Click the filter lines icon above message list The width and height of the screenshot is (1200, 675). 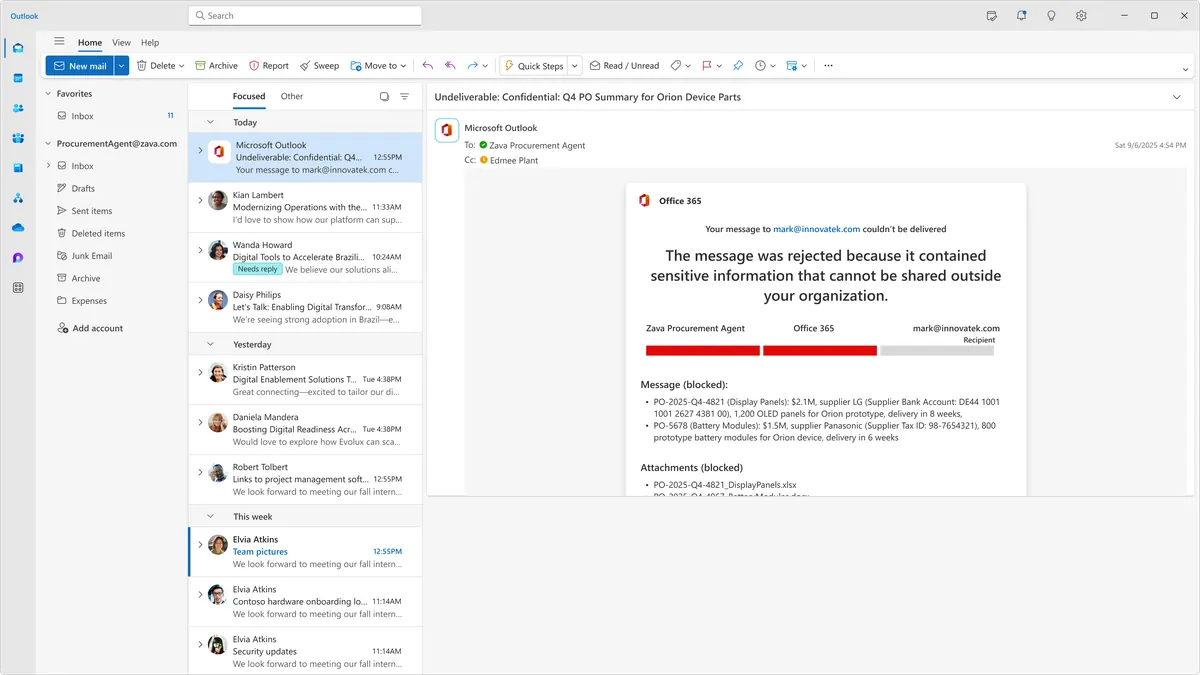[x=405, y=97]
